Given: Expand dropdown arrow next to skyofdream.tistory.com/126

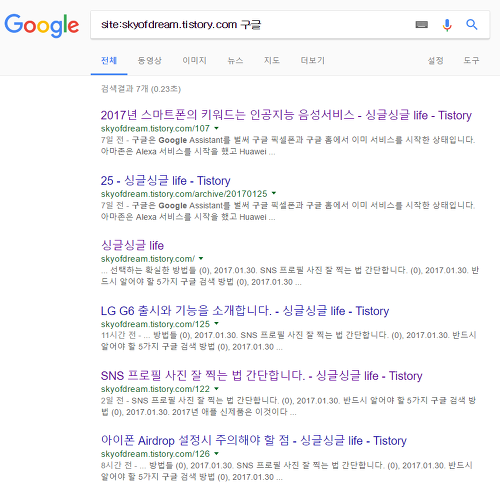Looking at the screenshot, I should point(217,453).
